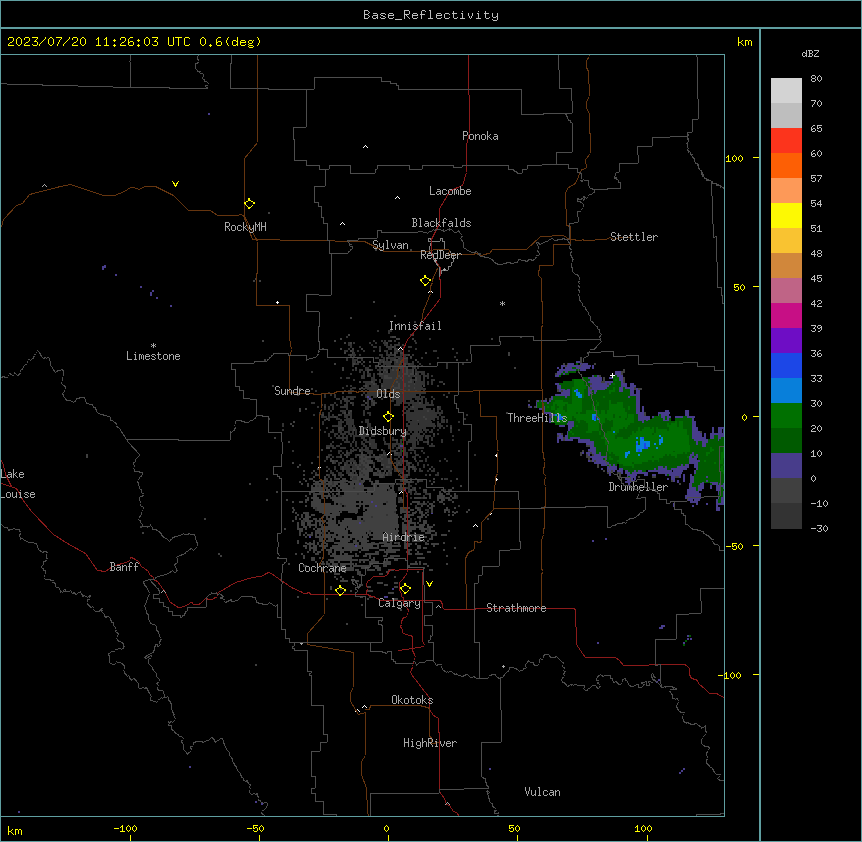
Task: Click the Base_Reflectivity title text
Action: tap(431, 15)
